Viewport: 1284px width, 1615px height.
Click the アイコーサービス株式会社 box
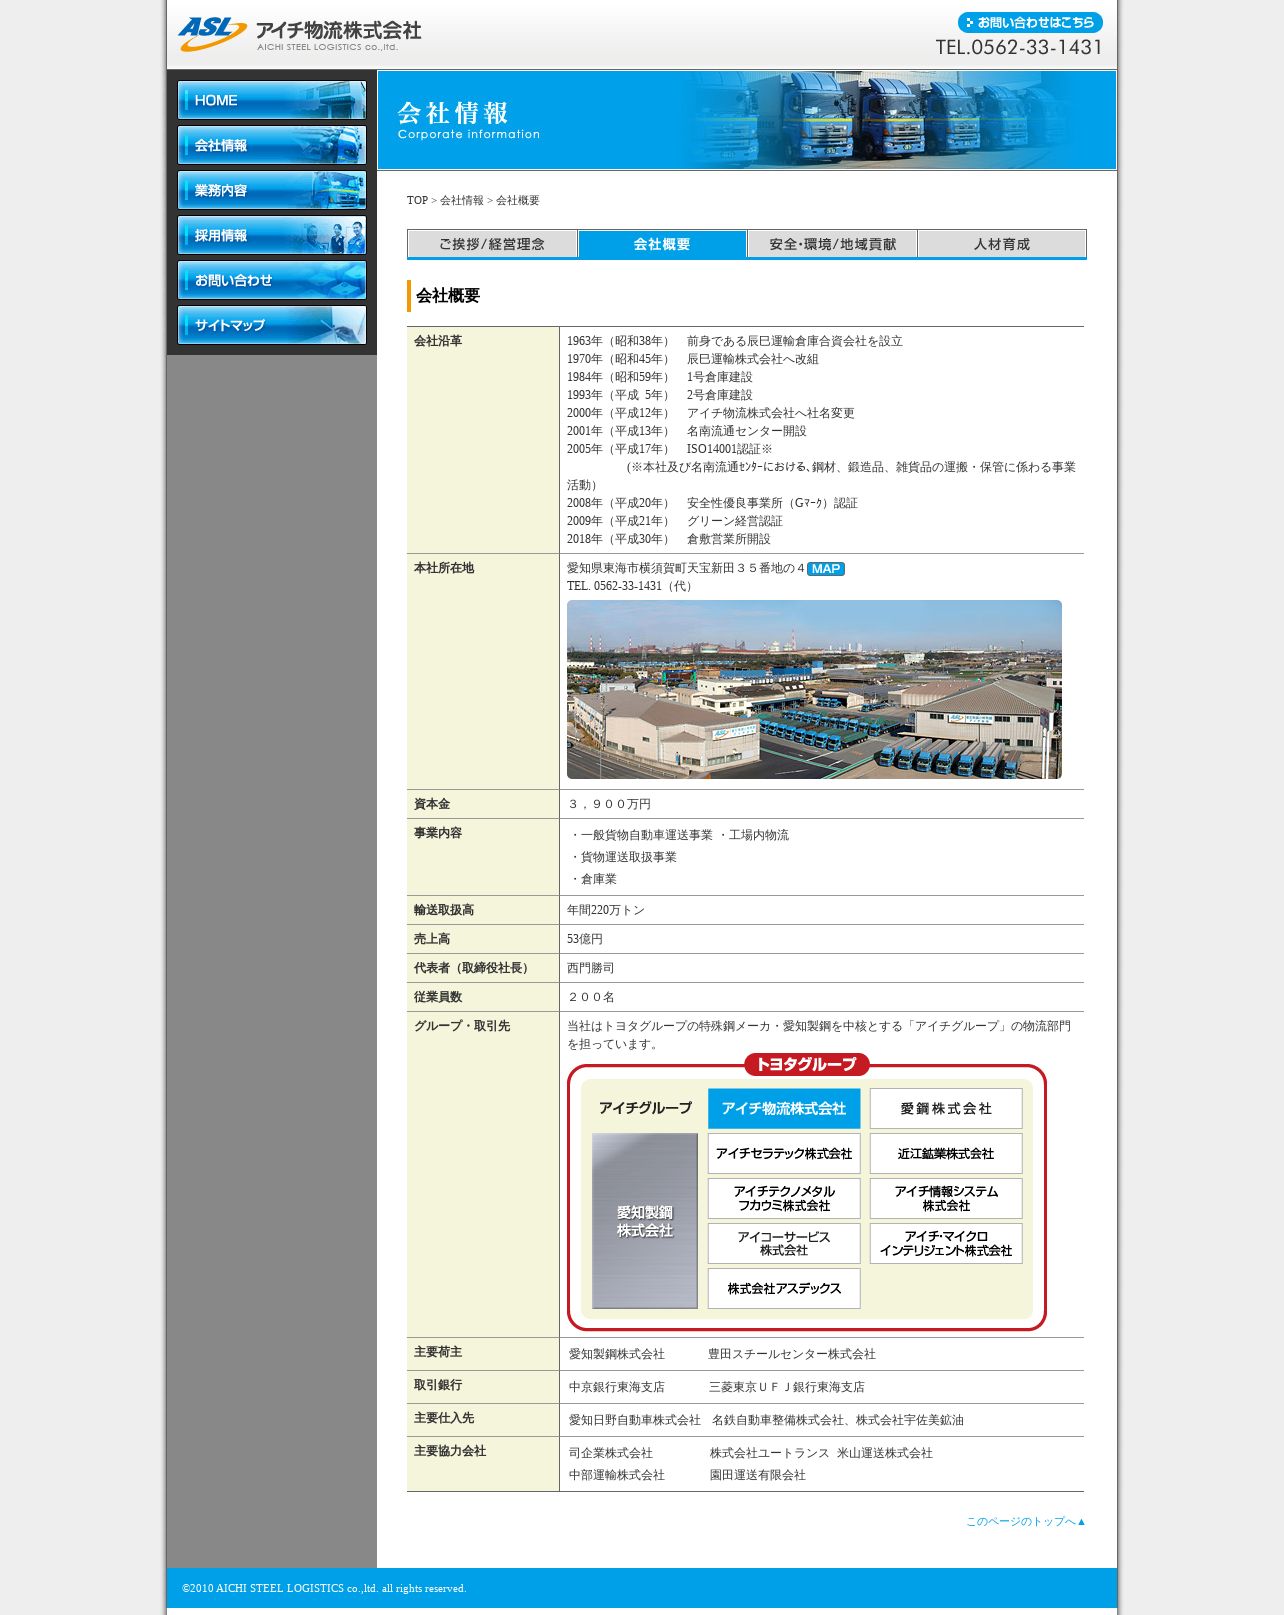click(784, 1244)
